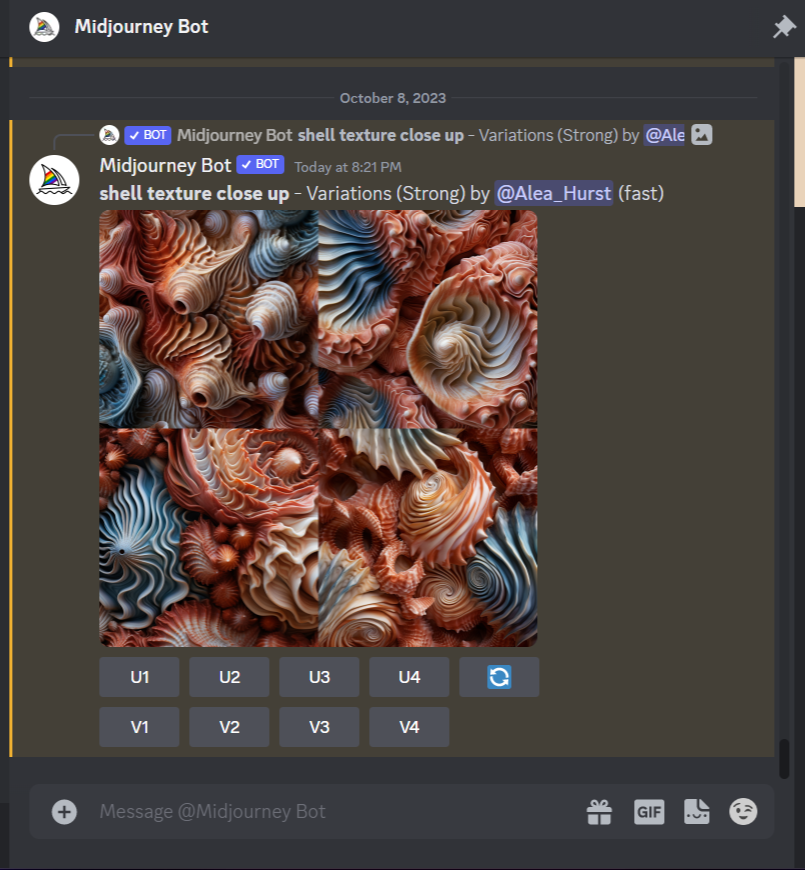The height and width of the screenshot is (870, 805).
Task: Click the BOT badge next to the message username
Action: pos(260,164)
